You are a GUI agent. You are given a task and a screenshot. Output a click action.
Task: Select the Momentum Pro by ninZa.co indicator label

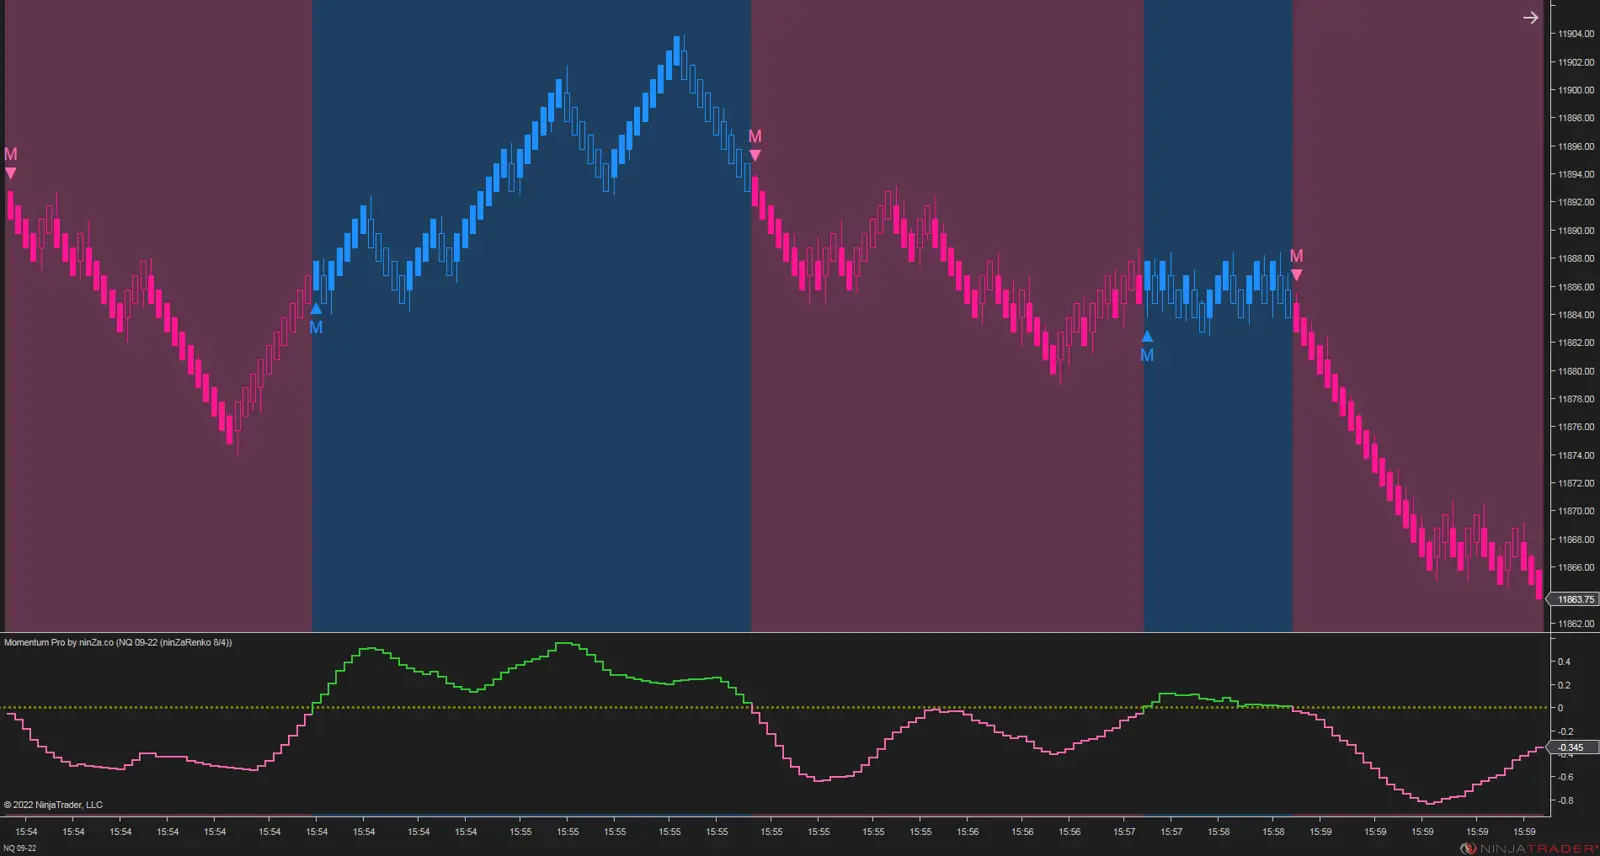coord(118,642)
